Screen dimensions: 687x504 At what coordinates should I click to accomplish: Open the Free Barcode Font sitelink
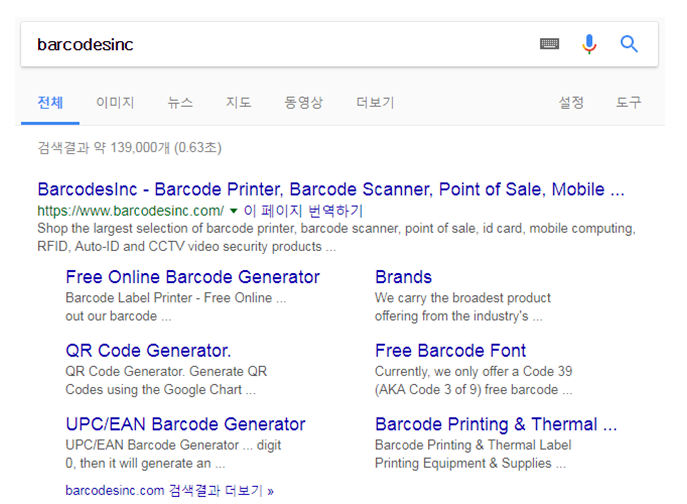pos(450,351)
